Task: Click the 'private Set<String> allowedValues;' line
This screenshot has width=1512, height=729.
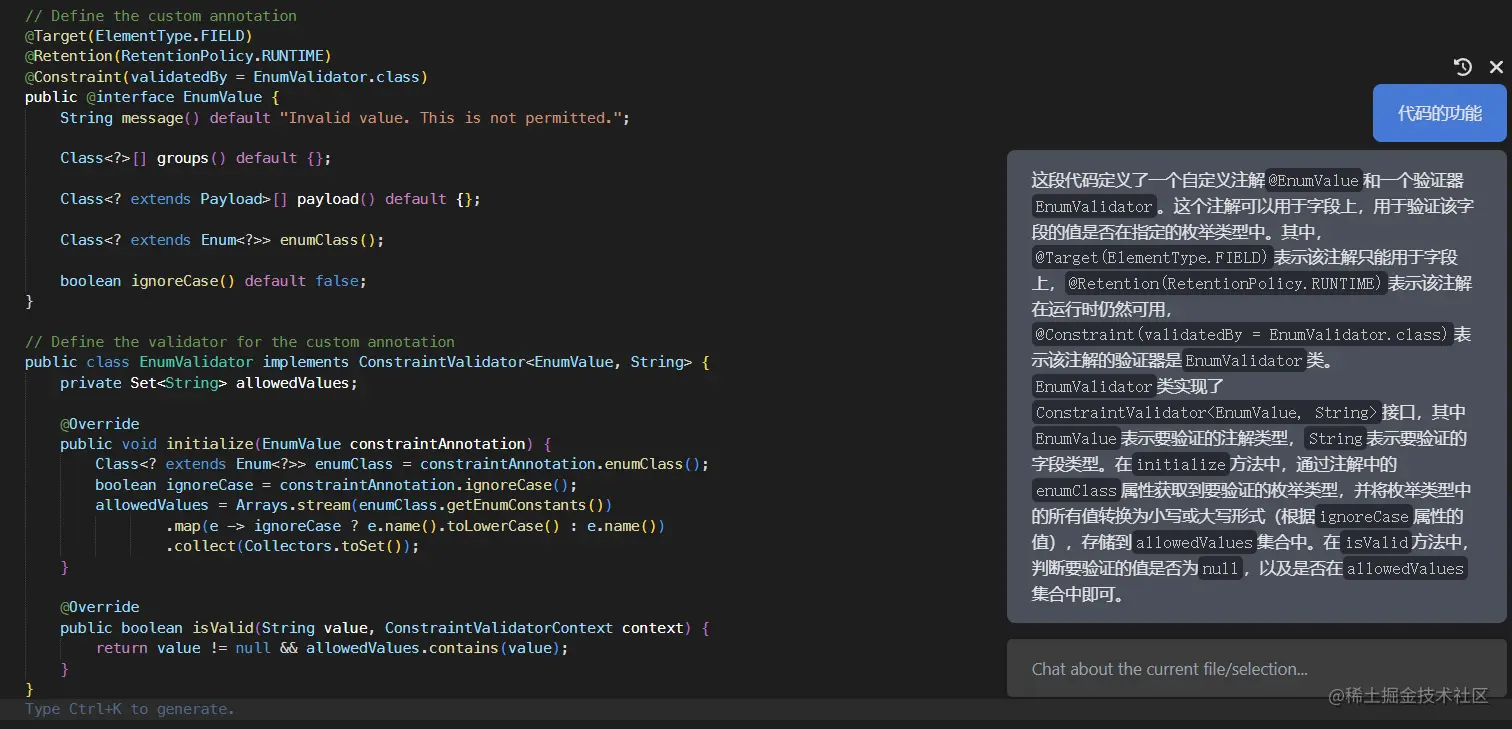Action: [x=208, y=383]
